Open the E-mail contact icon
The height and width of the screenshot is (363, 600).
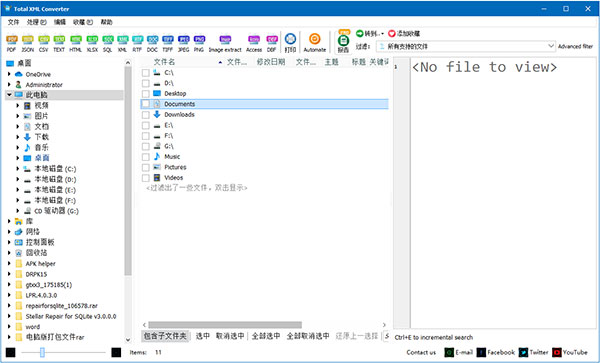(459, 352)
